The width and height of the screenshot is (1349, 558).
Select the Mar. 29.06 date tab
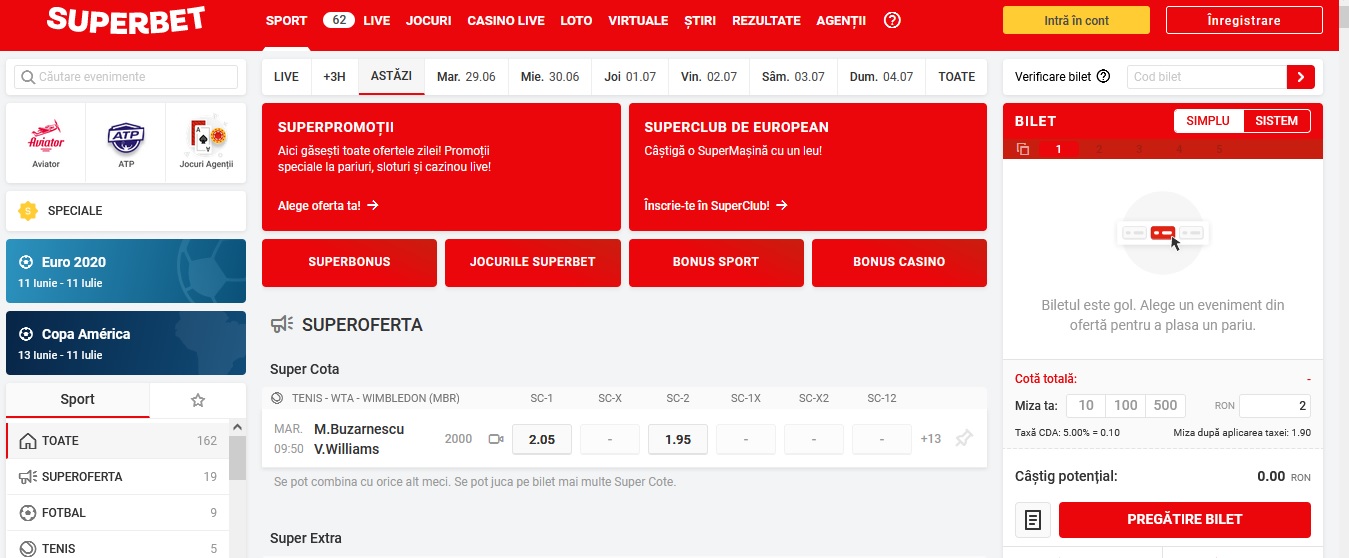coord(466,77)
